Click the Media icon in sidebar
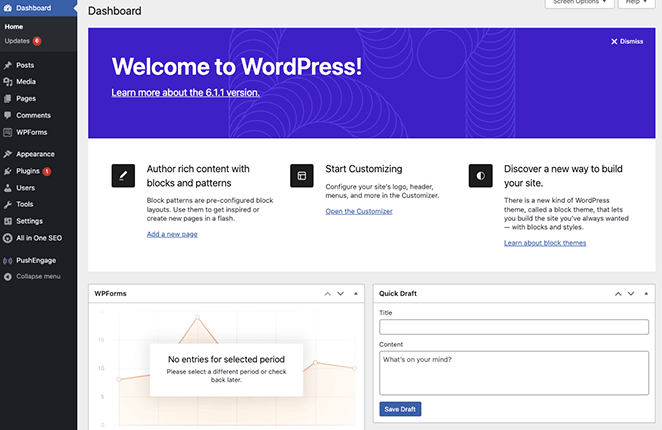The height and width of the screenshot is (430, 662). [8, 82]
